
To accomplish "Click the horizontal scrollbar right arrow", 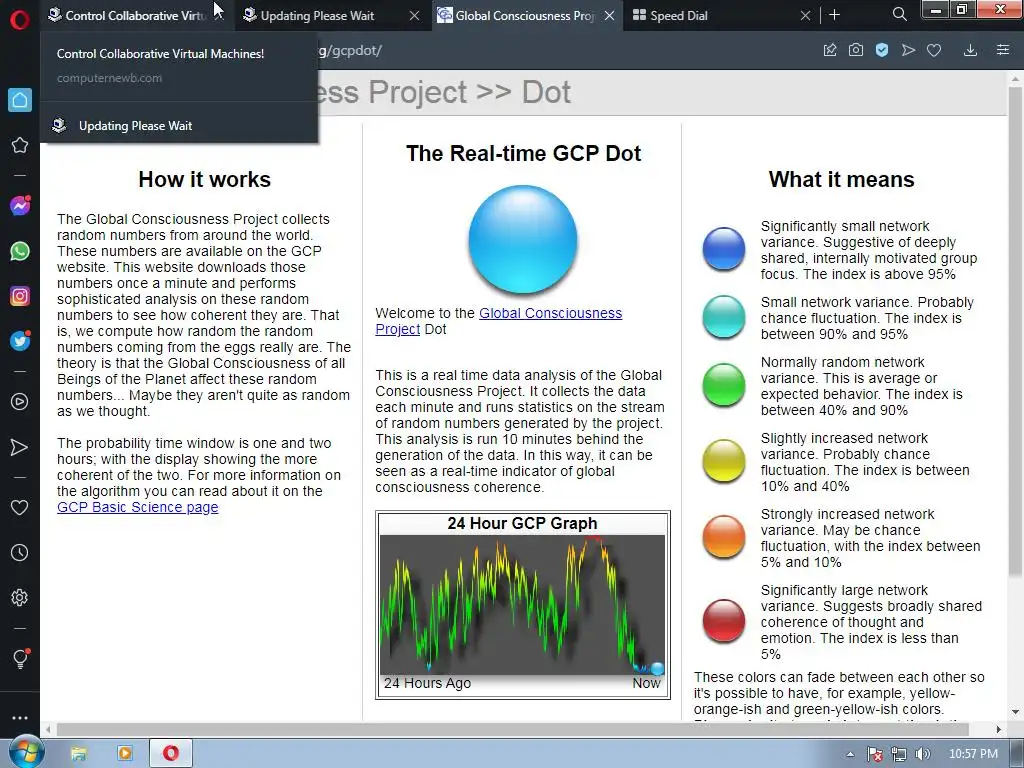I will (999, 729).
